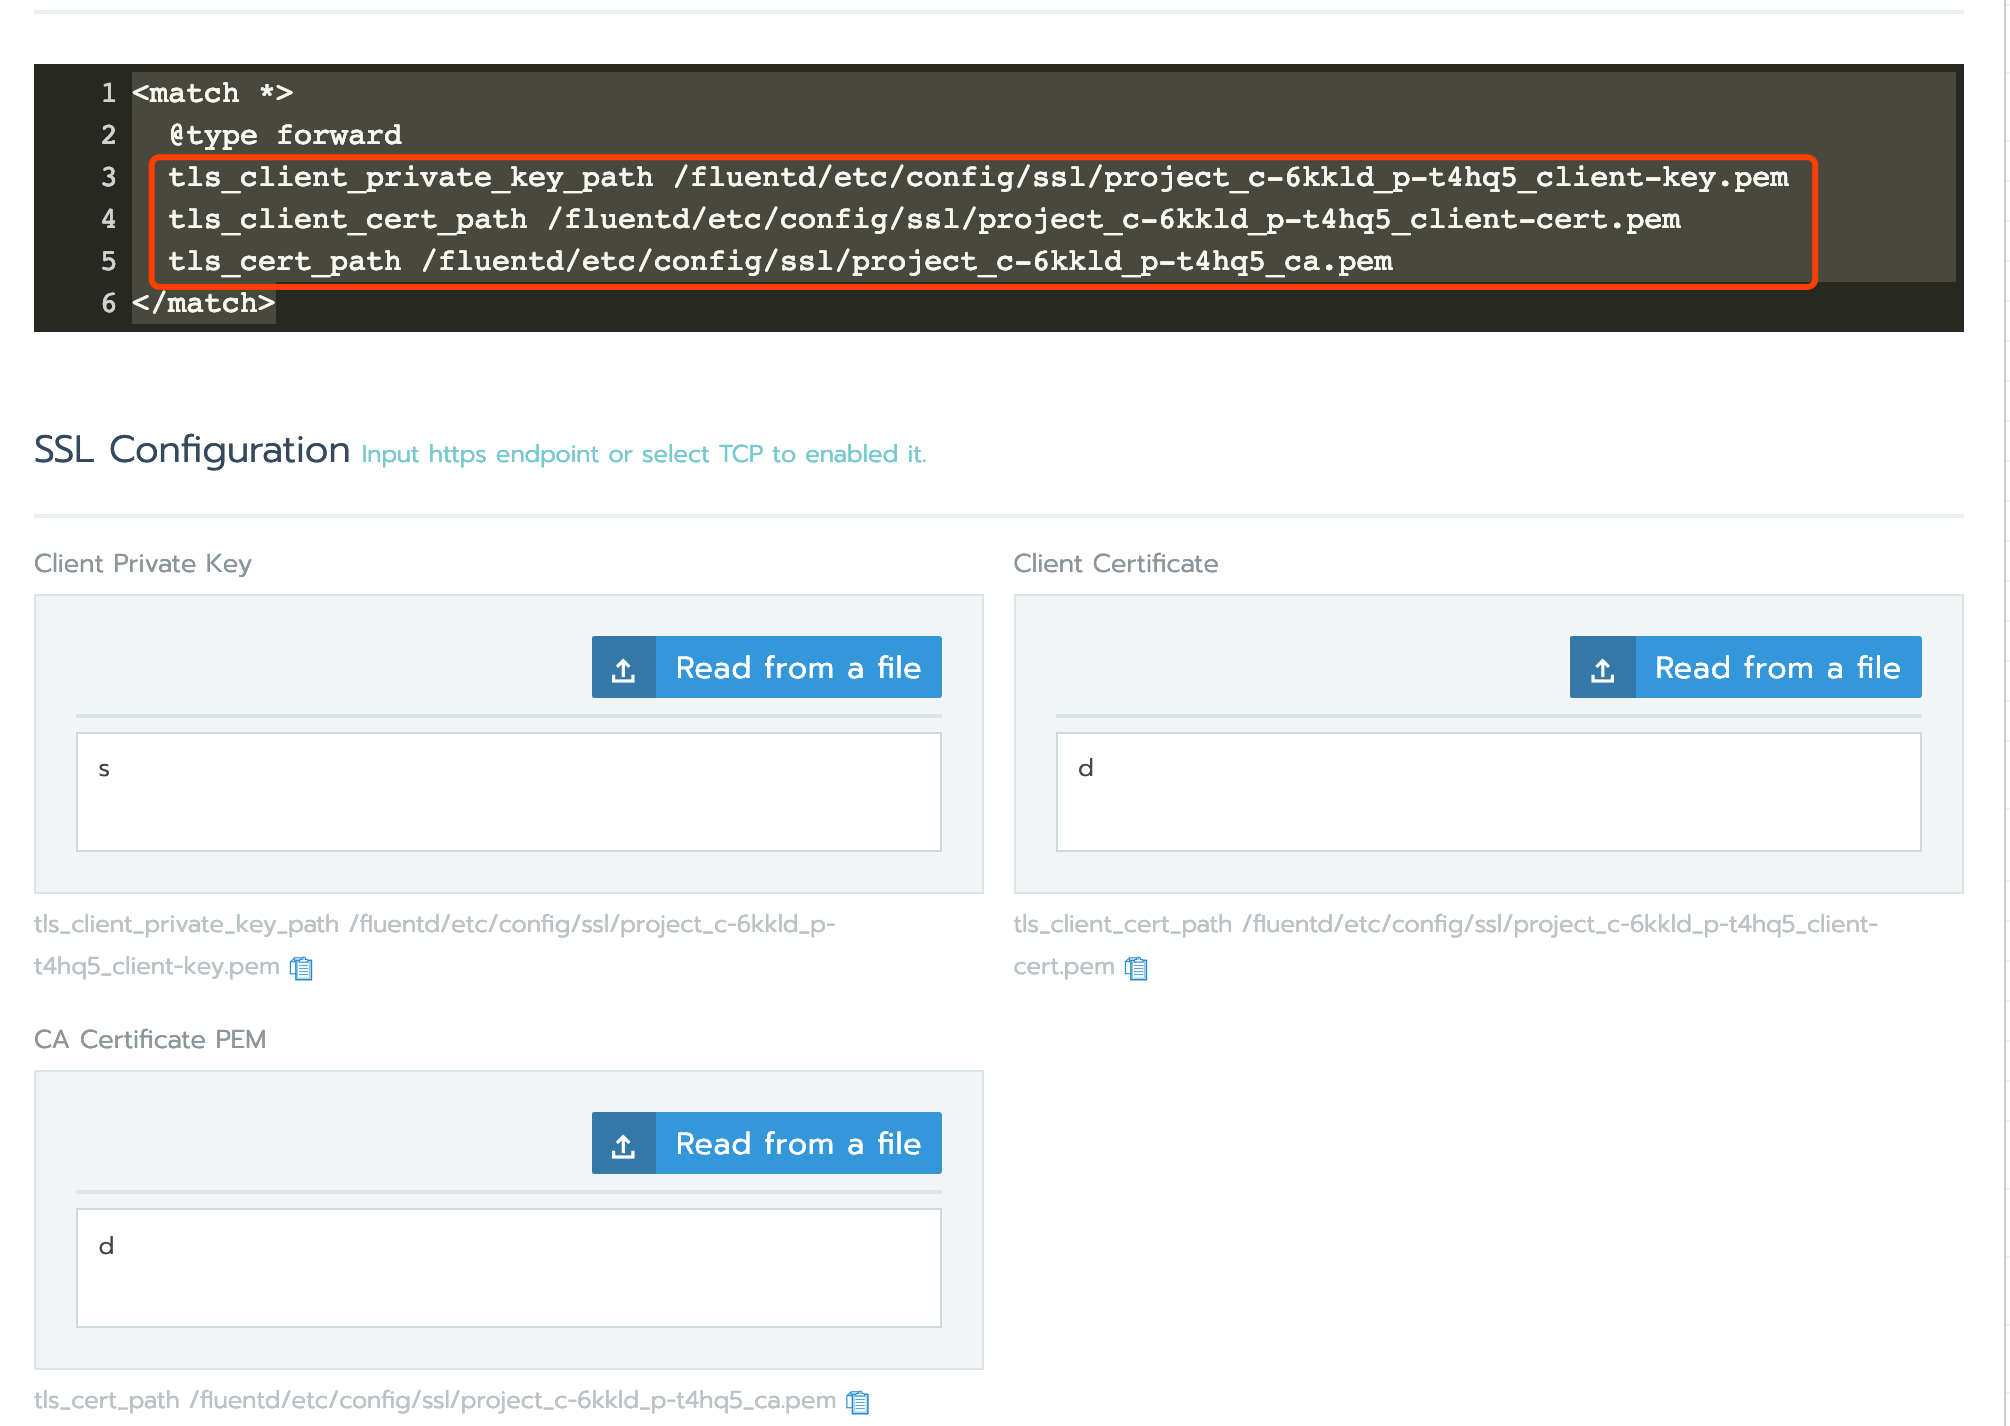Image resolution: width=2010 pixels, height=1426 pixels.
Task: Click upload icon in Client Certificate box
Action: click(1603, 667)
